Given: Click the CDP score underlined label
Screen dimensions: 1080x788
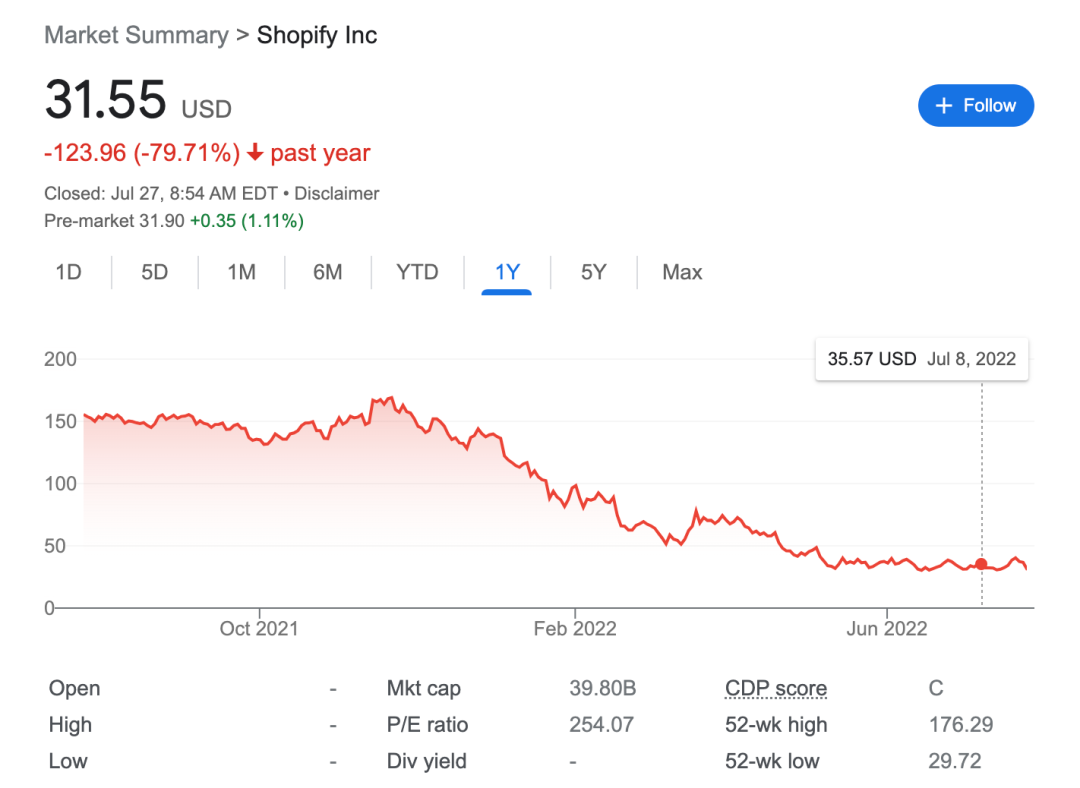Looking at the screenshot, I should pyautogui.click(x=776, y=688).
